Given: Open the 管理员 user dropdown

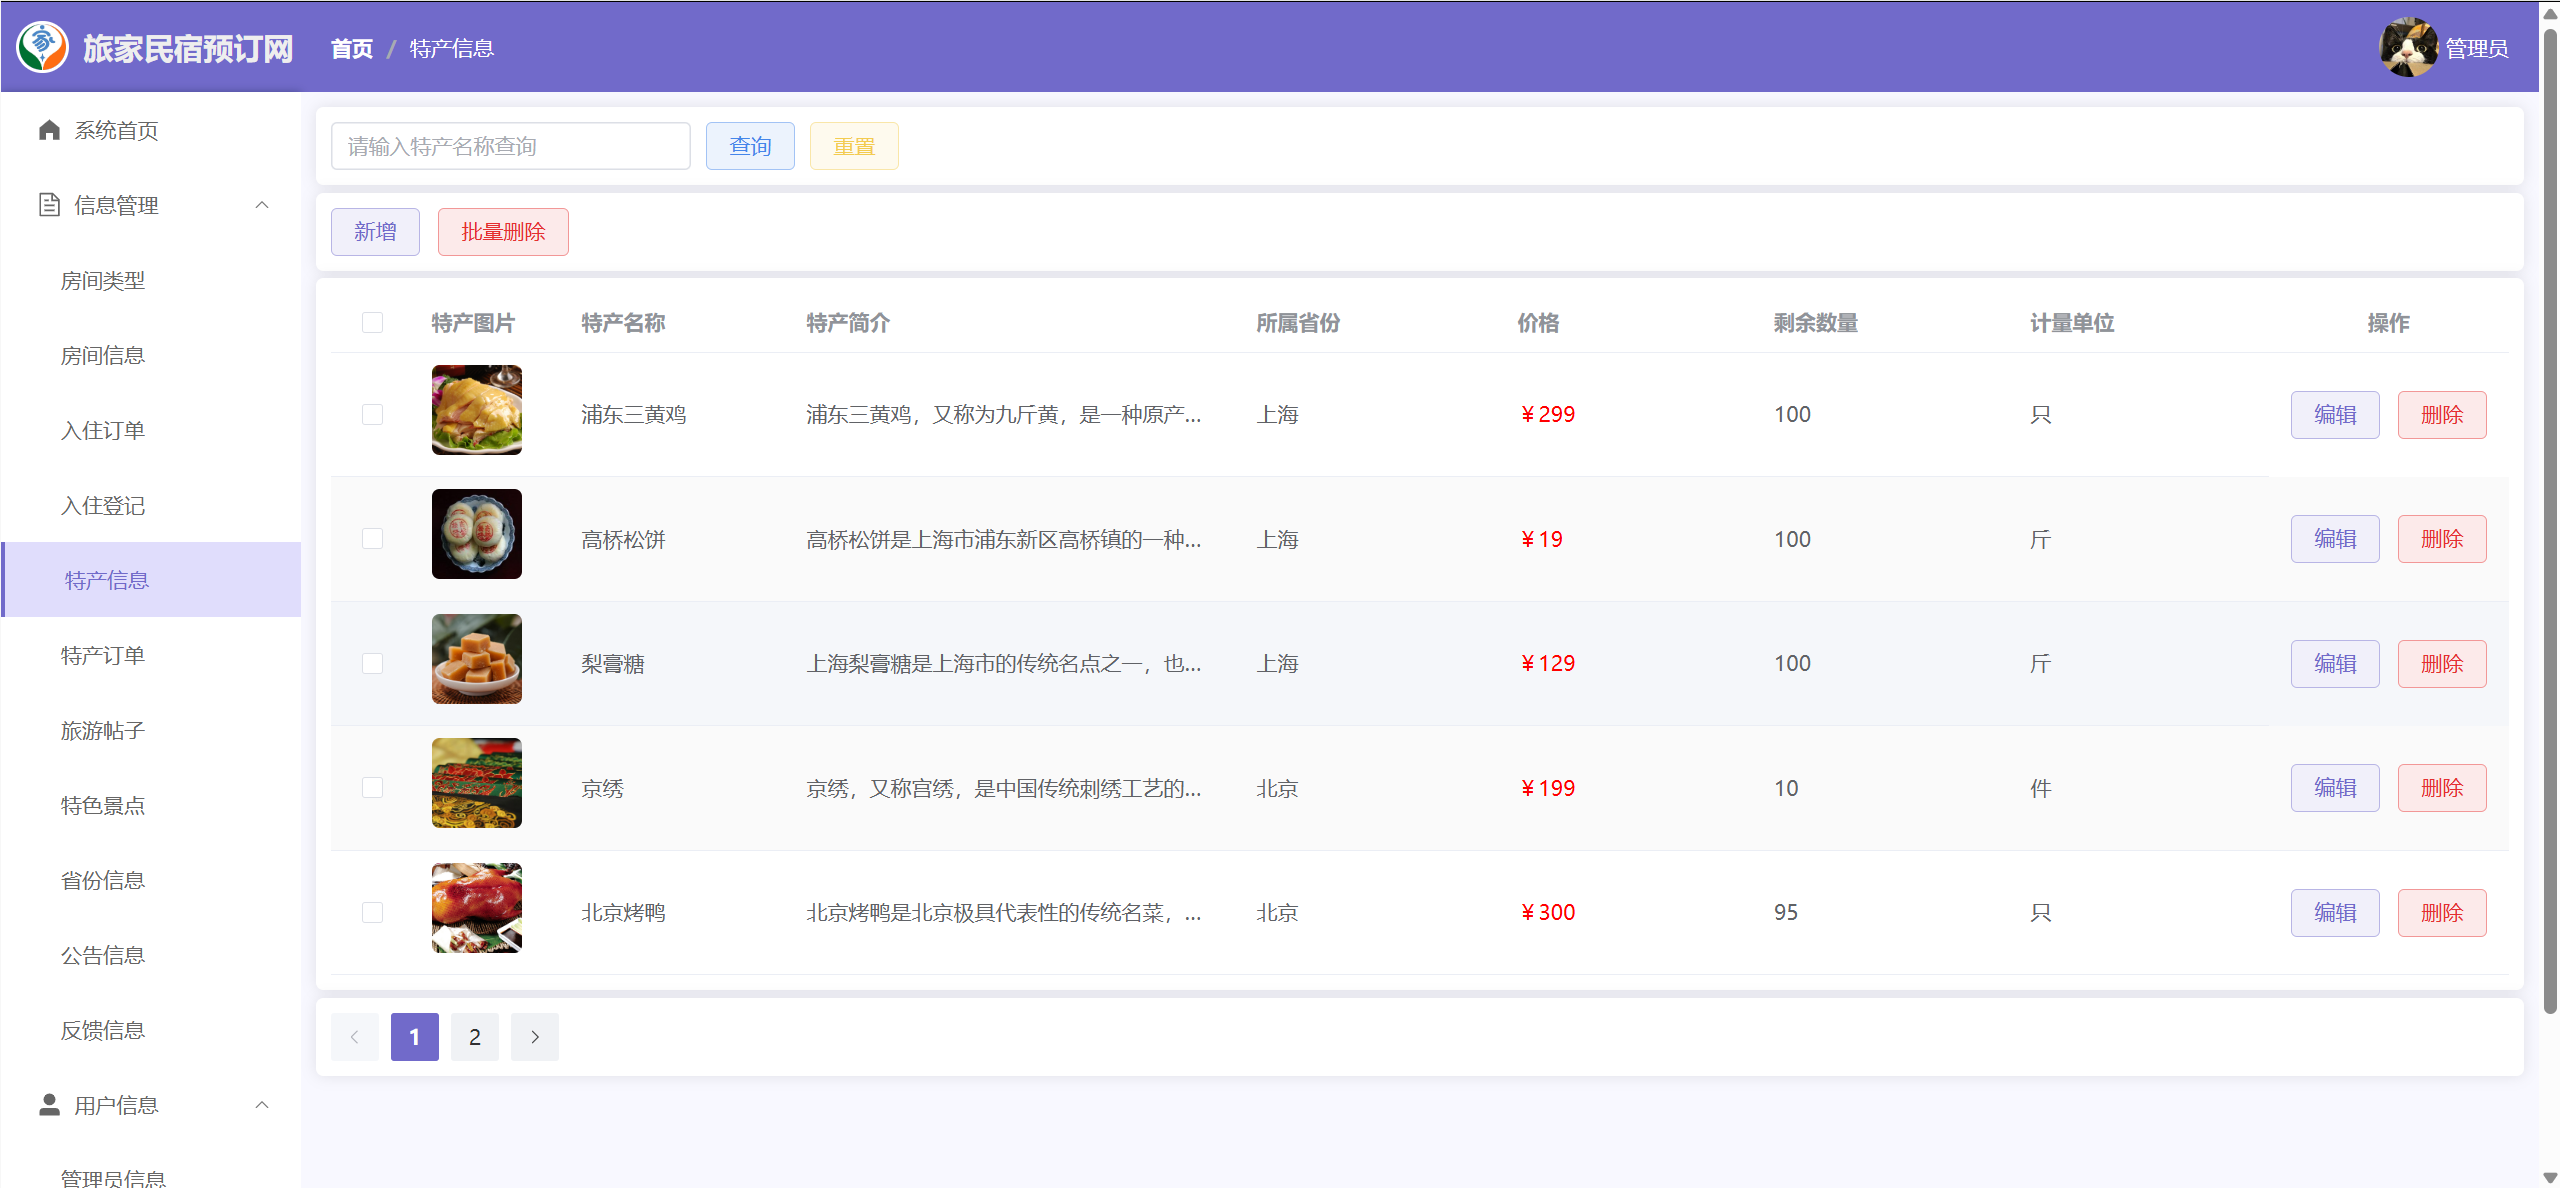Looking at the screenshot, I should 2476,48.
